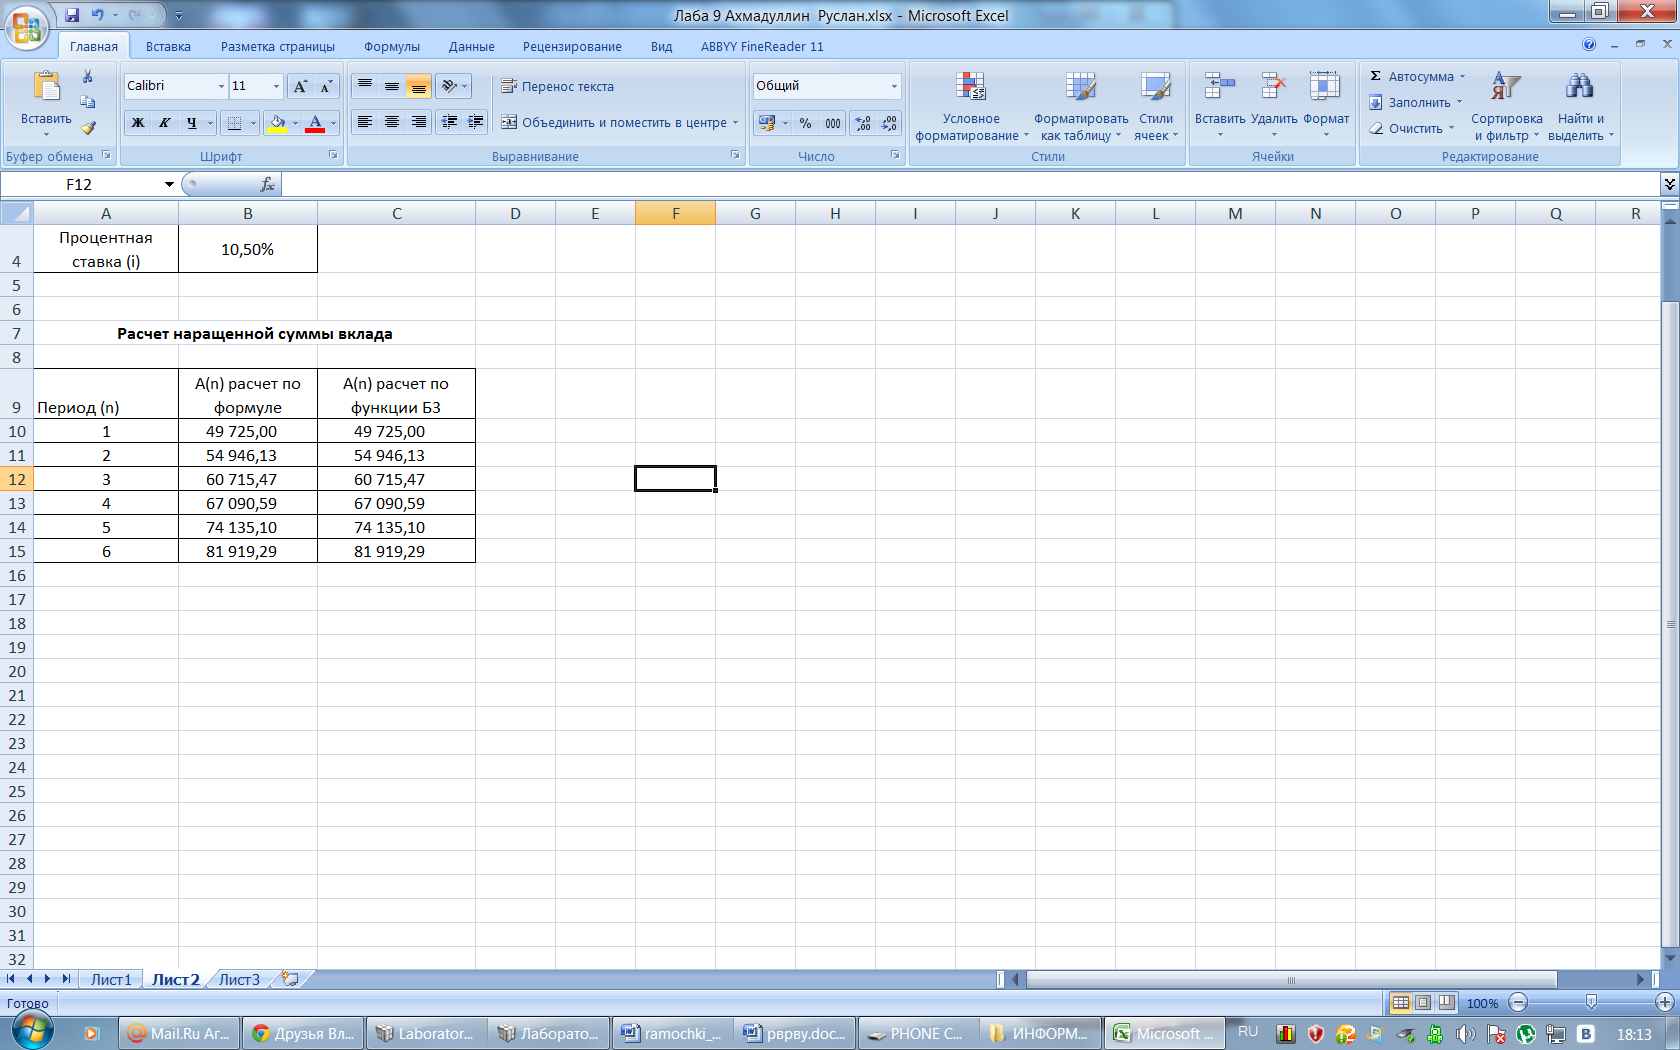The width and height of the screenshot is (1680, 1050).
Task: Click the Delete cells icon
Action: coord(1273,86)
